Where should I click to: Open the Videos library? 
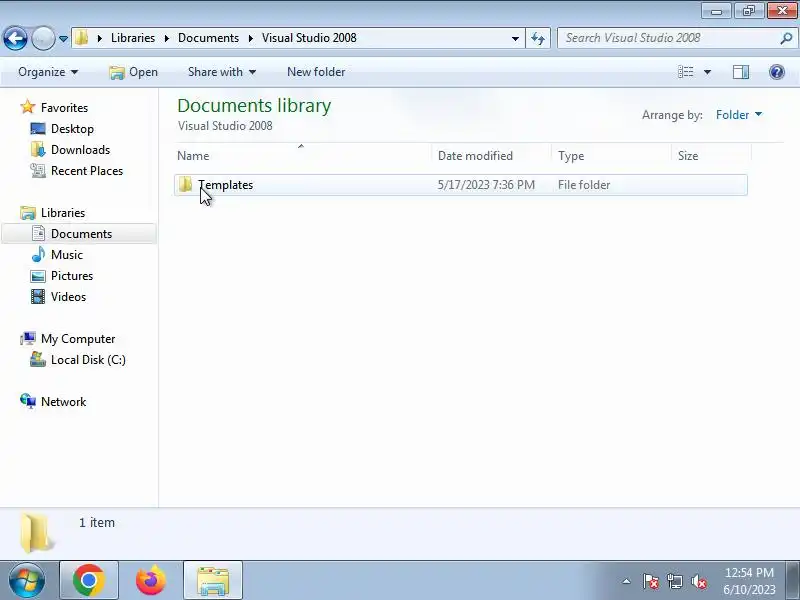(x=68, y=296)
